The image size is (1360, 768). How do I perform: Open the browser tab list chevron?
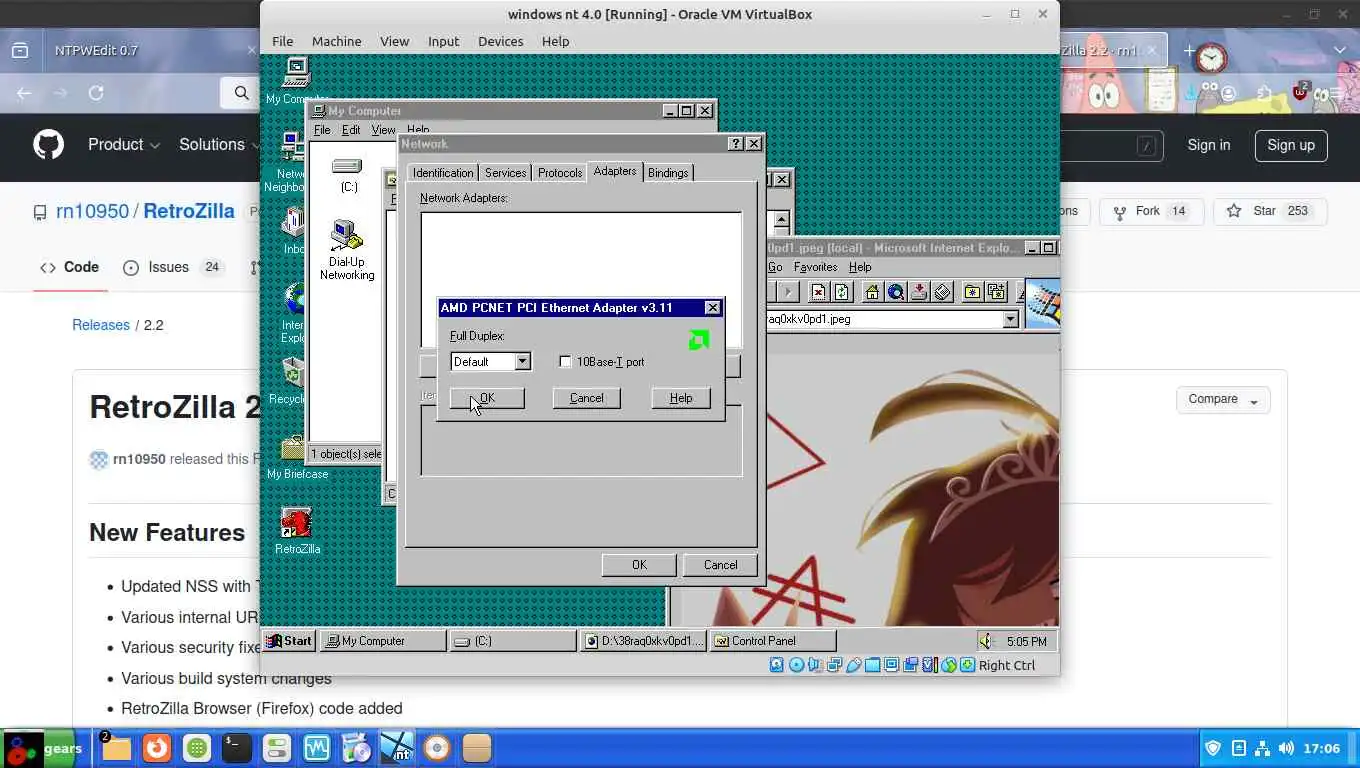(x=1340, y=50)
